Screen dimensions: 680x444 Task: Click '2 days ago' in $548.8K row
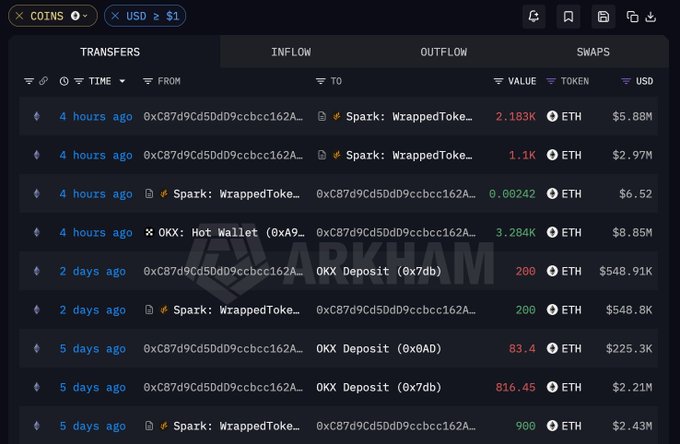92,310
